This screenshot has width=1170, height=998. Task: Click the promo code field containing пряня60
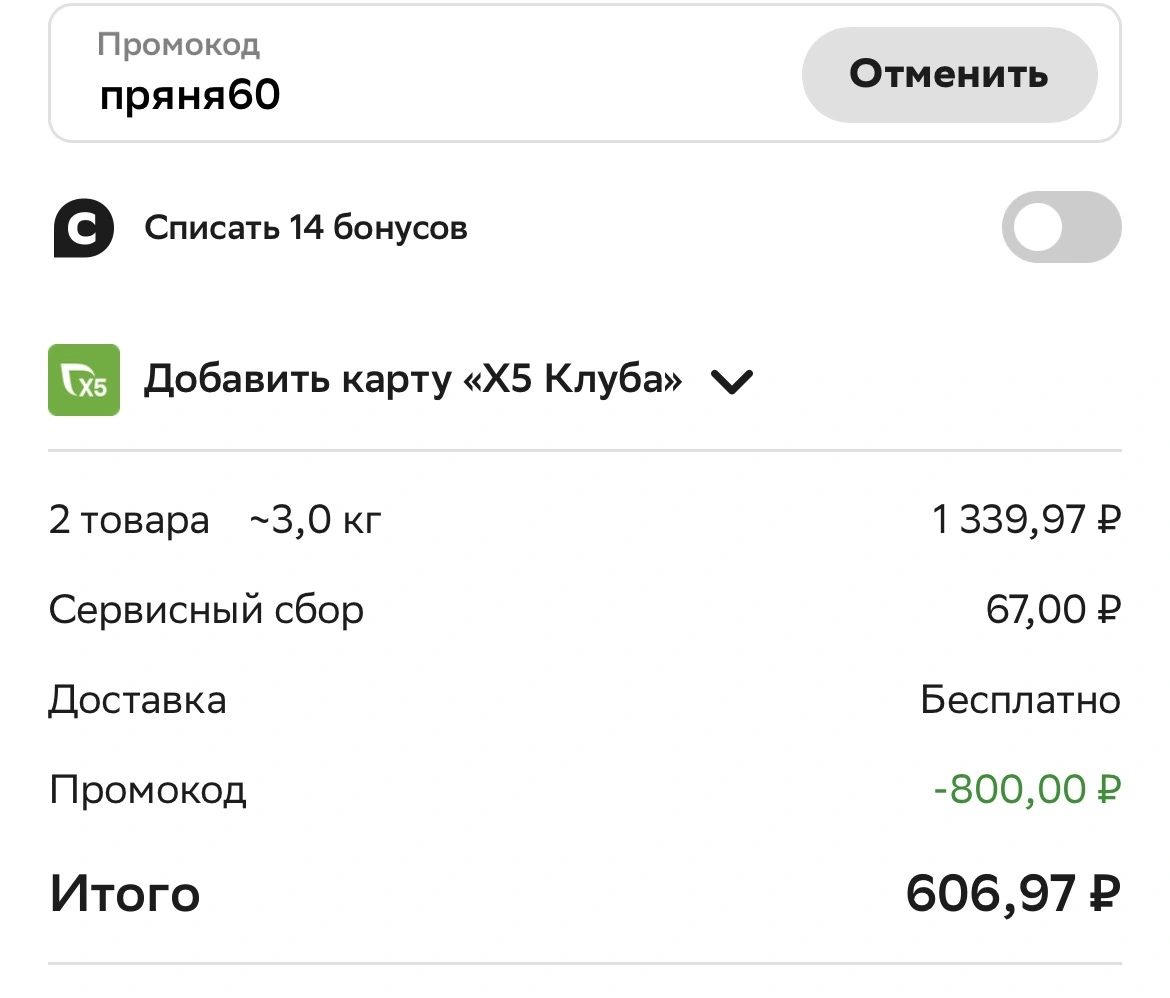[x=426, y=73]
